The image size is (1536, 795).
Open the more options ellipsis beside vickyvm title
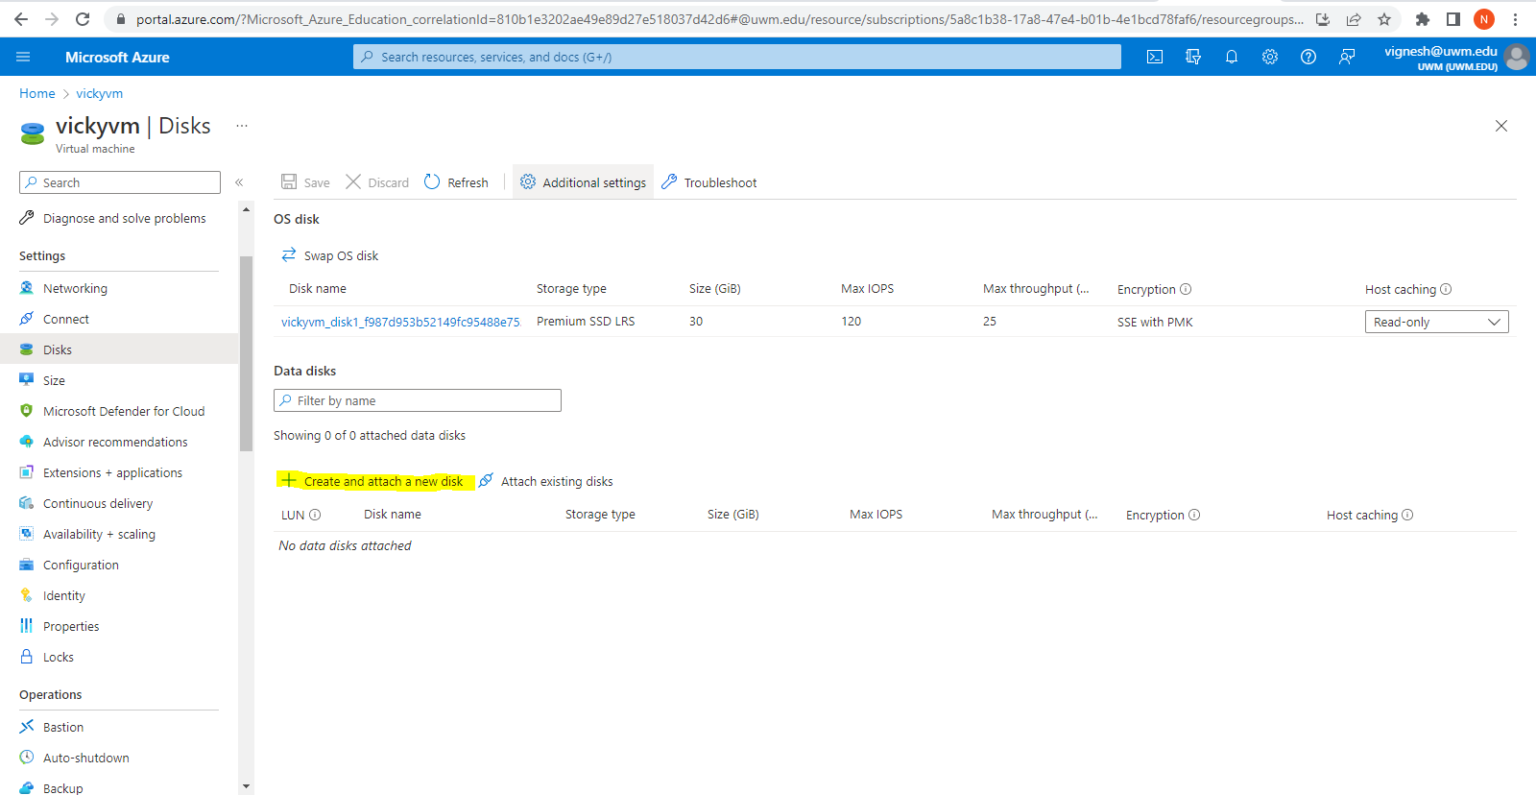(x=241, y=126)
